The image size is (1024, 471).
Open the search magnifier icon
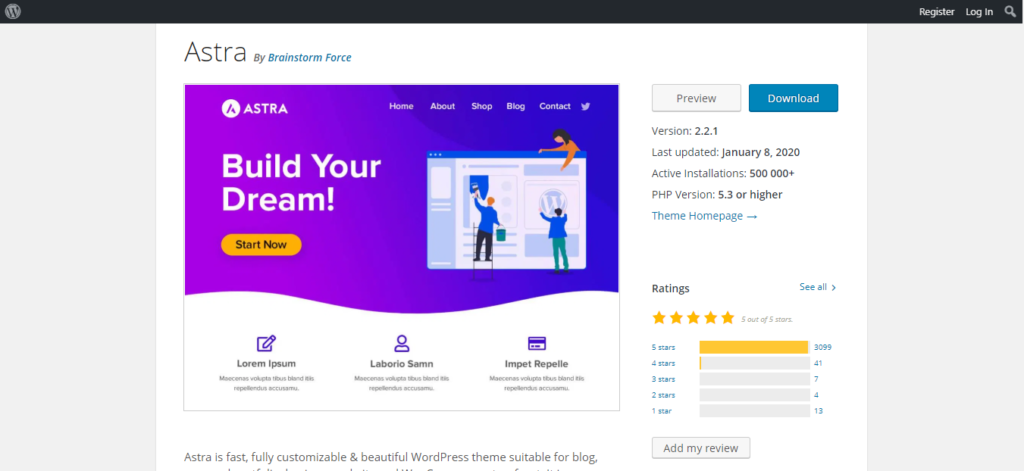(x=1010, y=11)
